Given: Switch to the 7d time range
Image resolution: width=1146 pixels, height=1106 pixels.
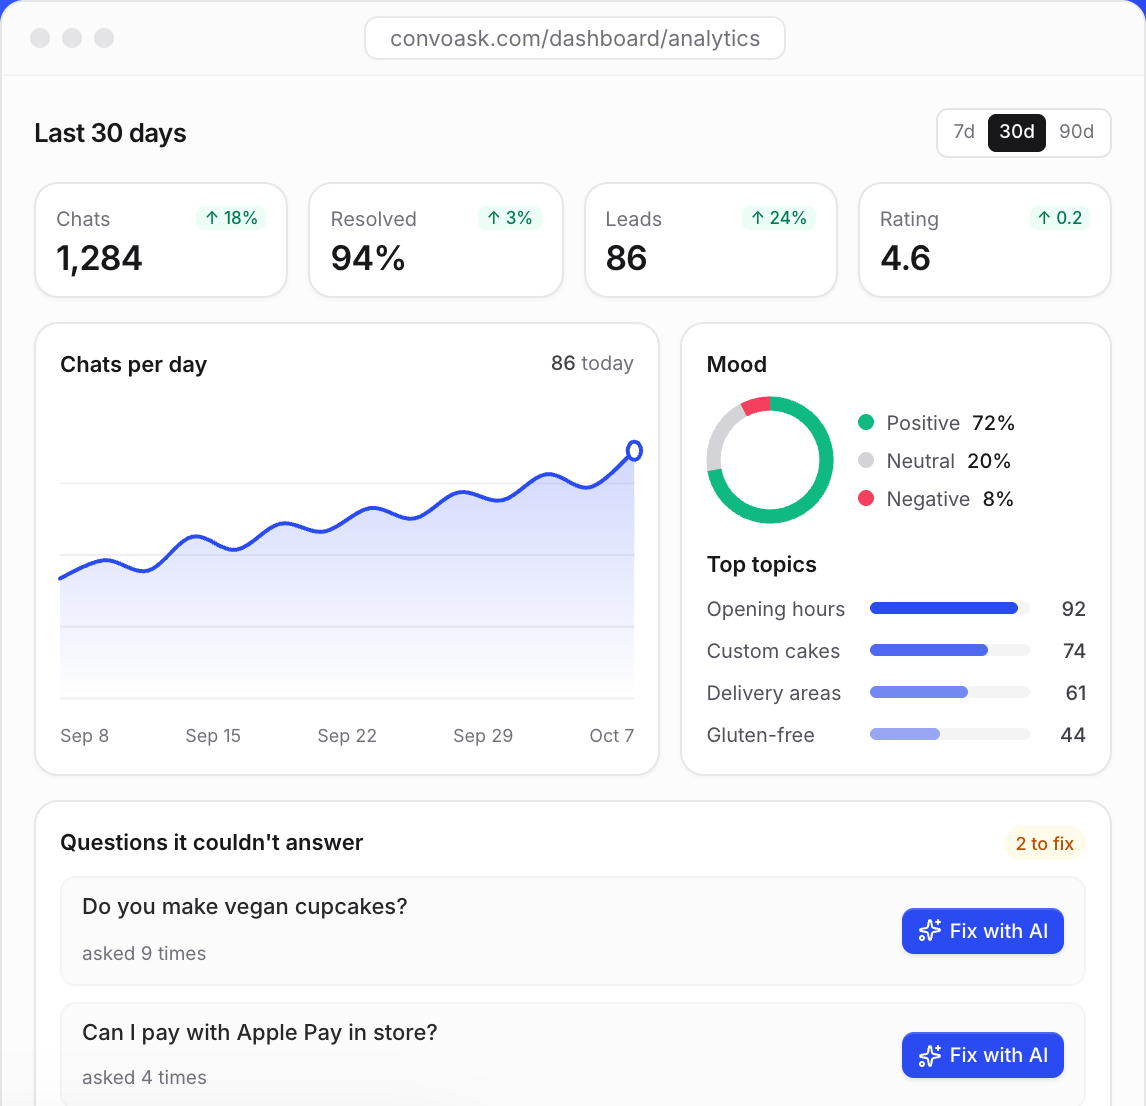Looking at the screenshot, I should (x=963, y=132).
